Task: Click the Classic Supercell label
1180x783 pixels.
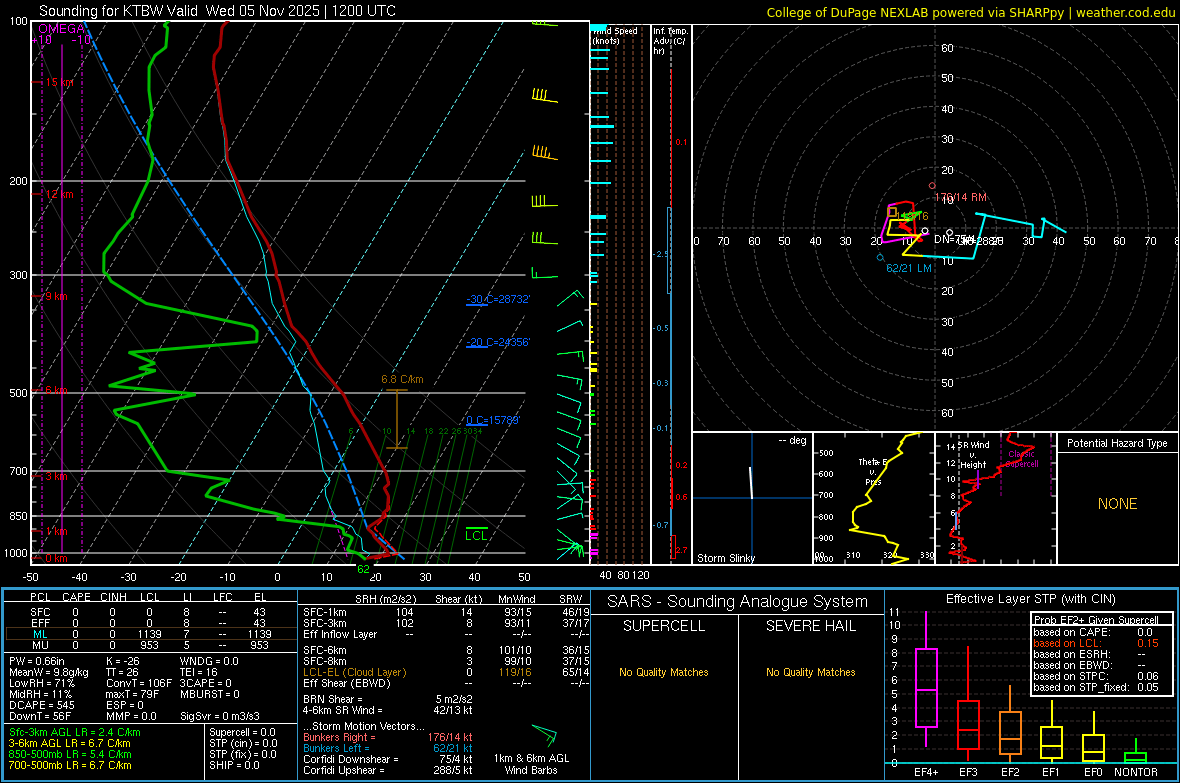Action: click(1021, 459)
